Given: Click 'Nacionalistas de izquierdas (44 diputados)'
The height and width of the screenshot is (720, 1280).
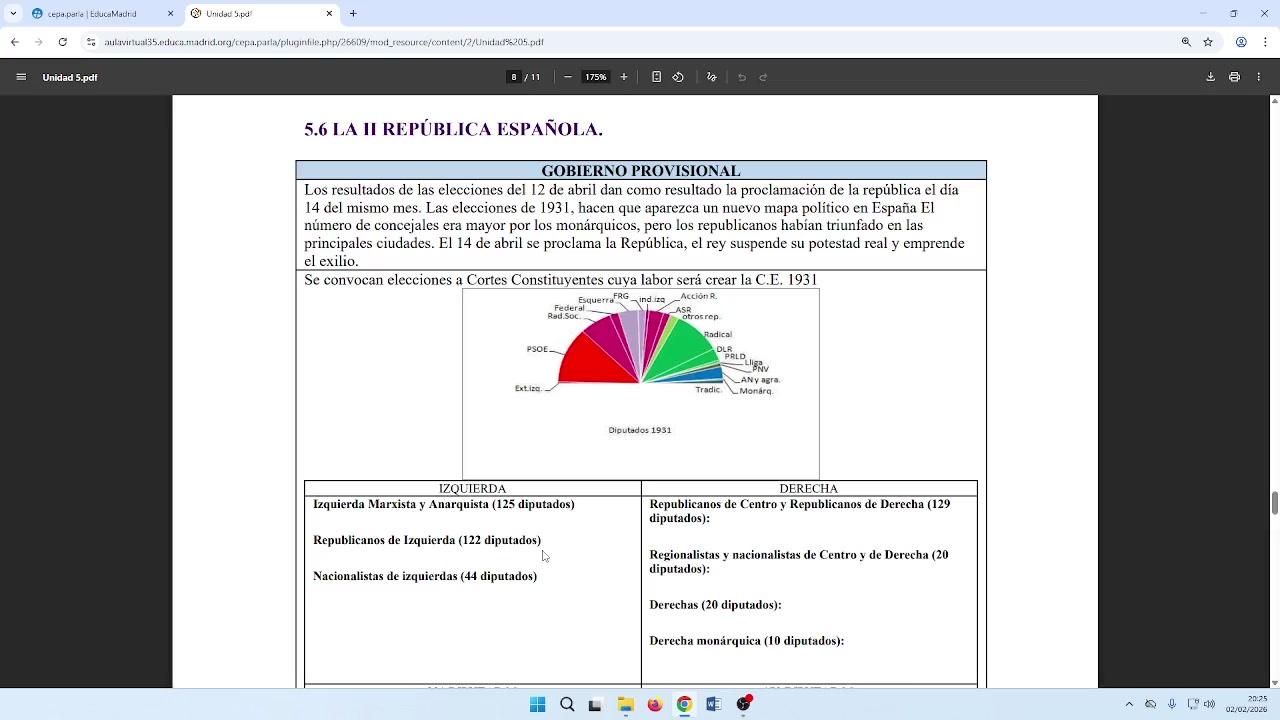Looking at the screenshot, I should pos(425,576).
